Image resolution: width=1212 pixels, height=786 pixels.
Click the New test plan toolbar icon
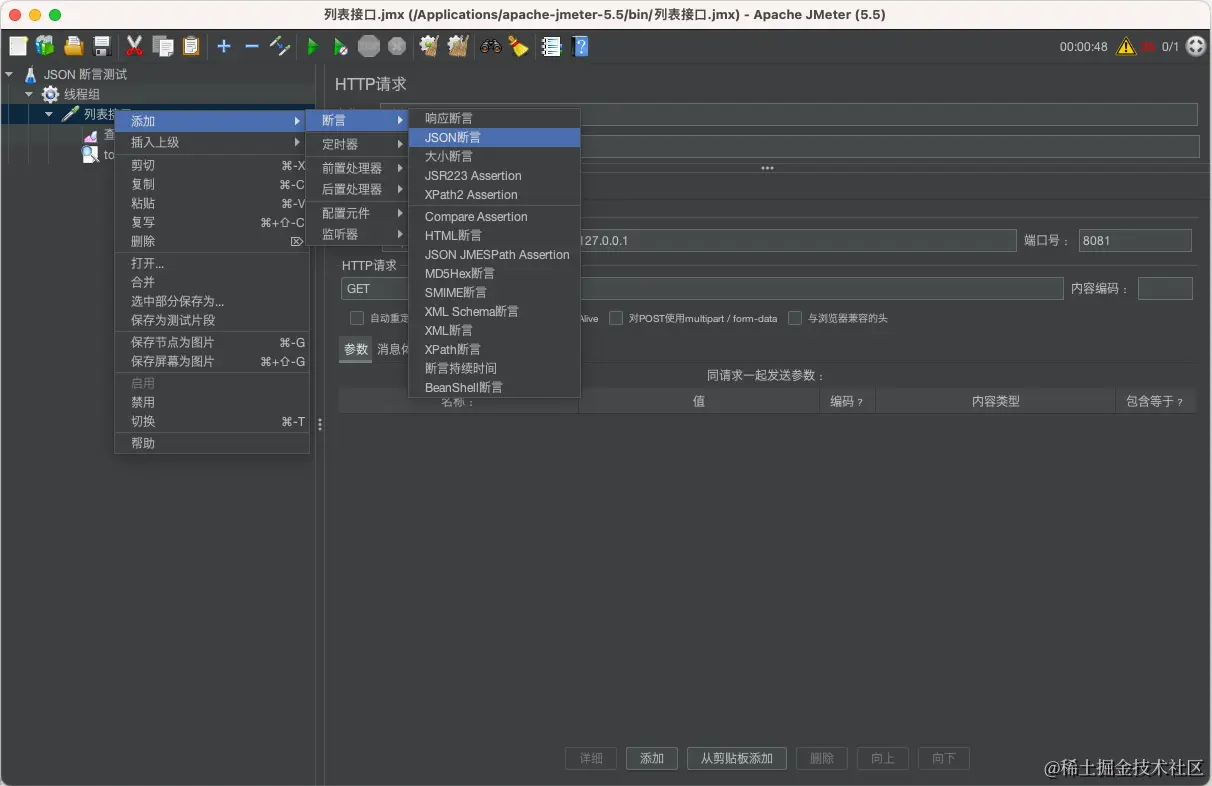18,46
